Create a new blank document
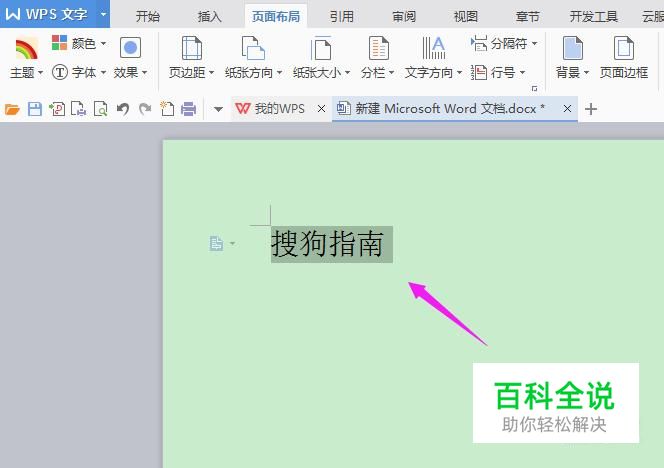Image resolution: width=664 pixels, height=468 pixels. (167, 109)
